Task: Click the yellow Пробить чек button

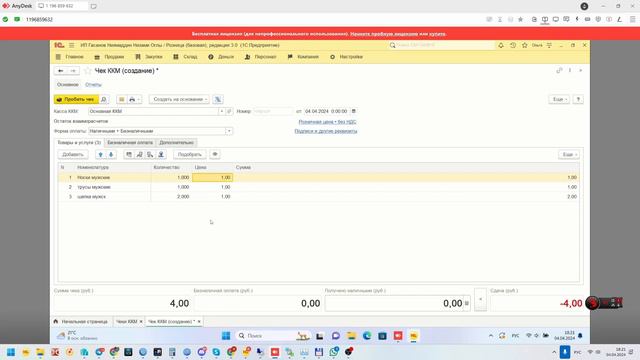Action: coord(76,99)
